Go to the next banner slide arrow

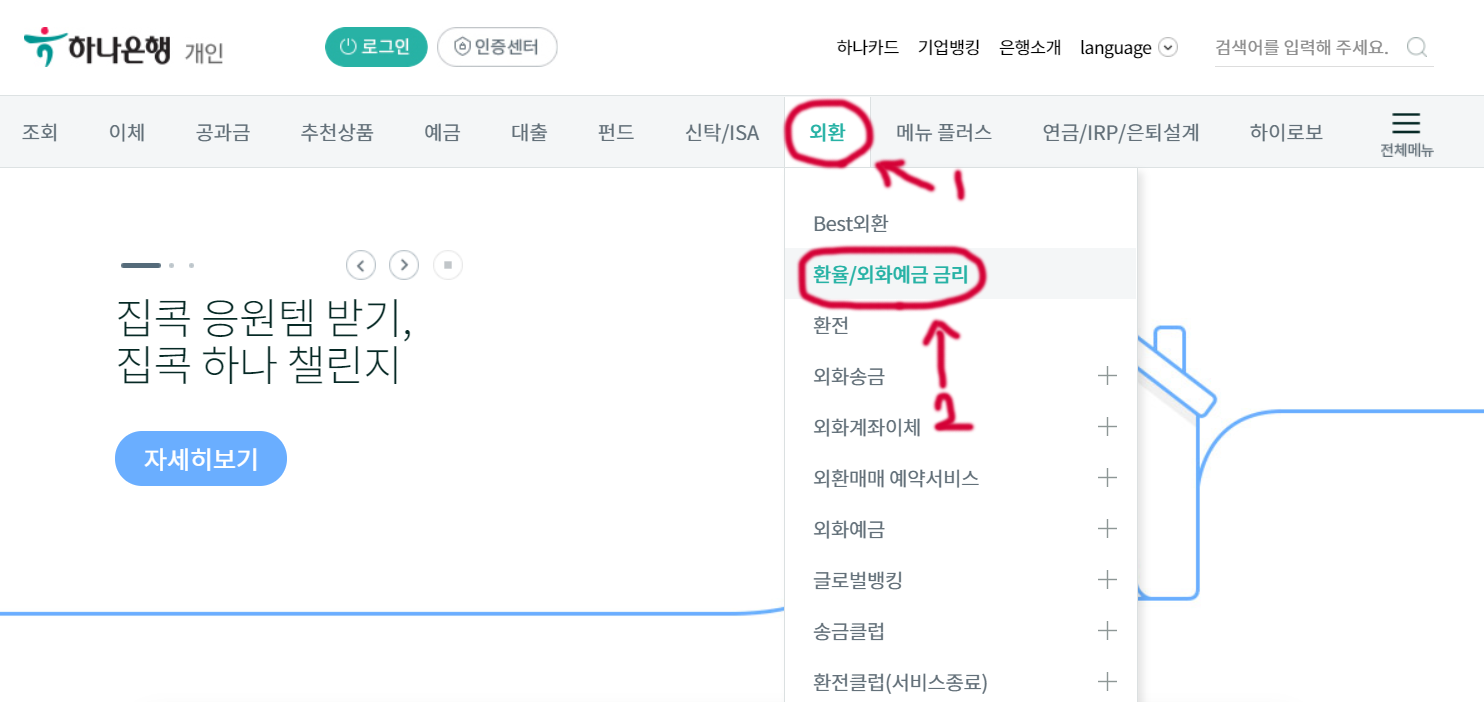[404, 265]
